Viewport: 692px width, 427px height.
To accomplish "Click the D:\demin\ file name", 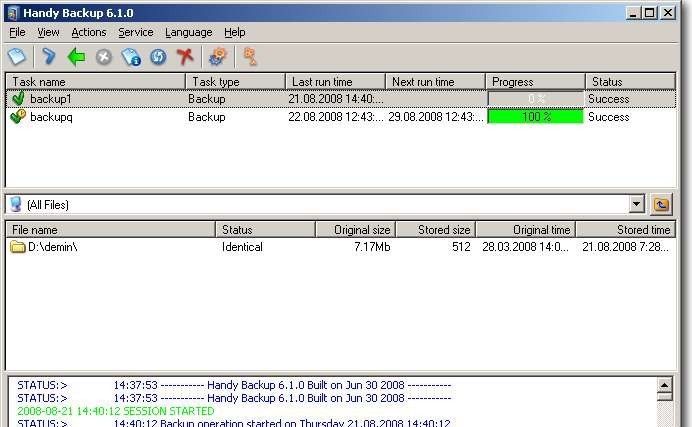I will tap(53, 247).
